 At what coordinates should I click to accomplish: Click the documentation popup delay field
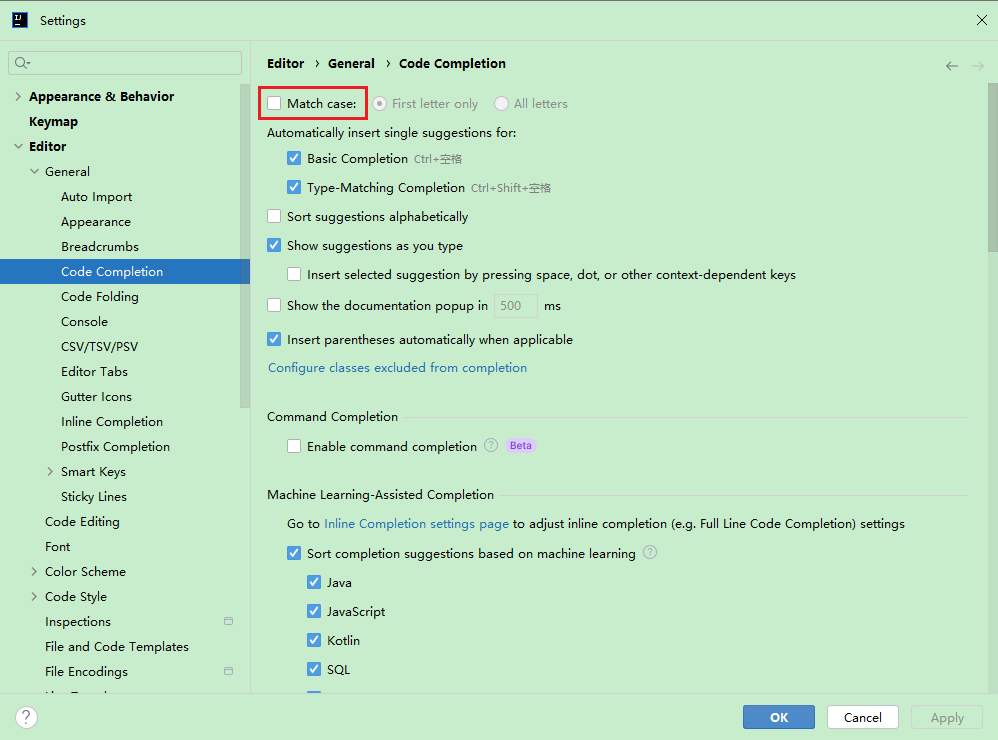[x=515, y=306]
